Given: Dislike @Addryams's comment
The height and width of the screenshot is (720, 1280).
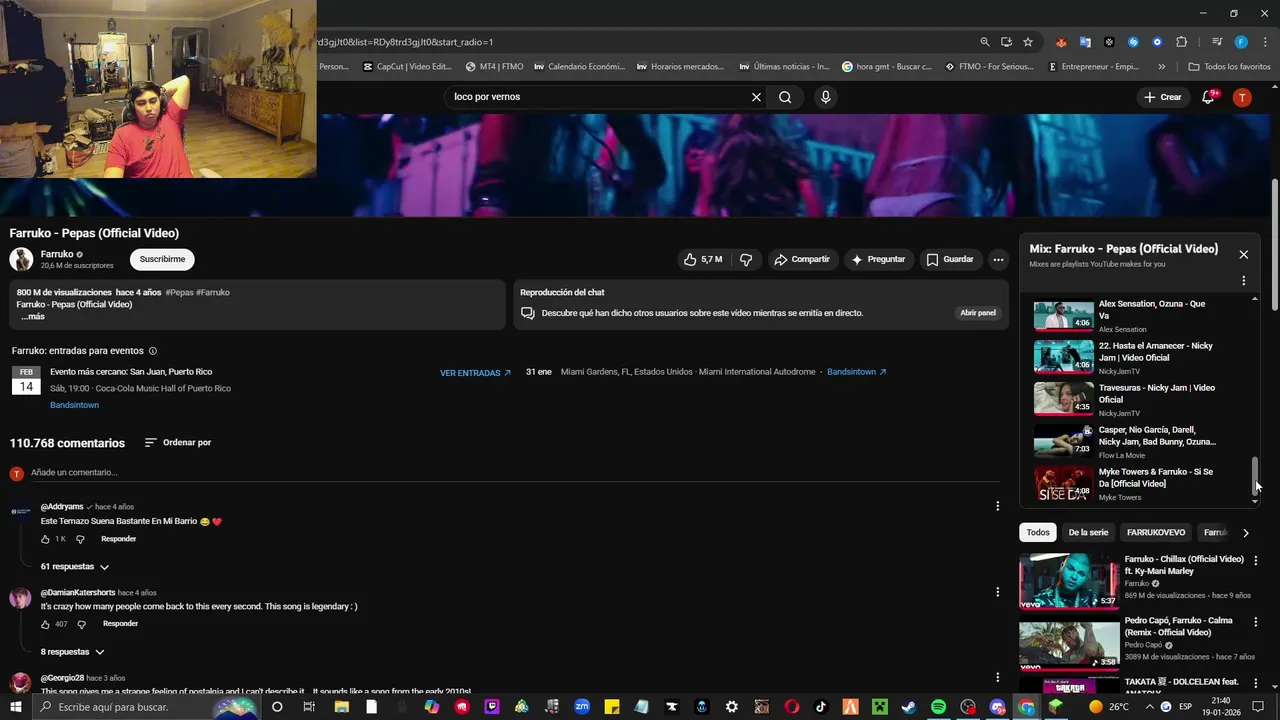Looking at the screenshot, I should click(80, 539).
